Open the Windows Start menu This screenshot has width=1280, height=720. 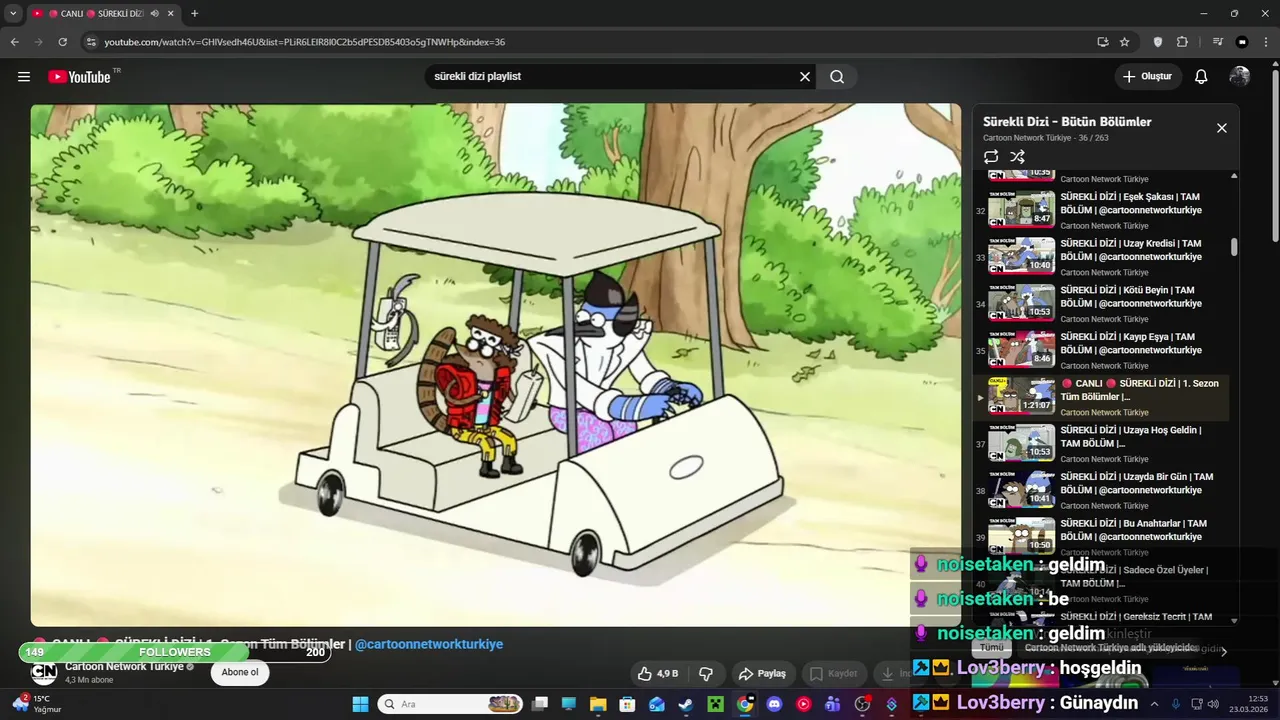pyautogui.click(x=360, y=704)
